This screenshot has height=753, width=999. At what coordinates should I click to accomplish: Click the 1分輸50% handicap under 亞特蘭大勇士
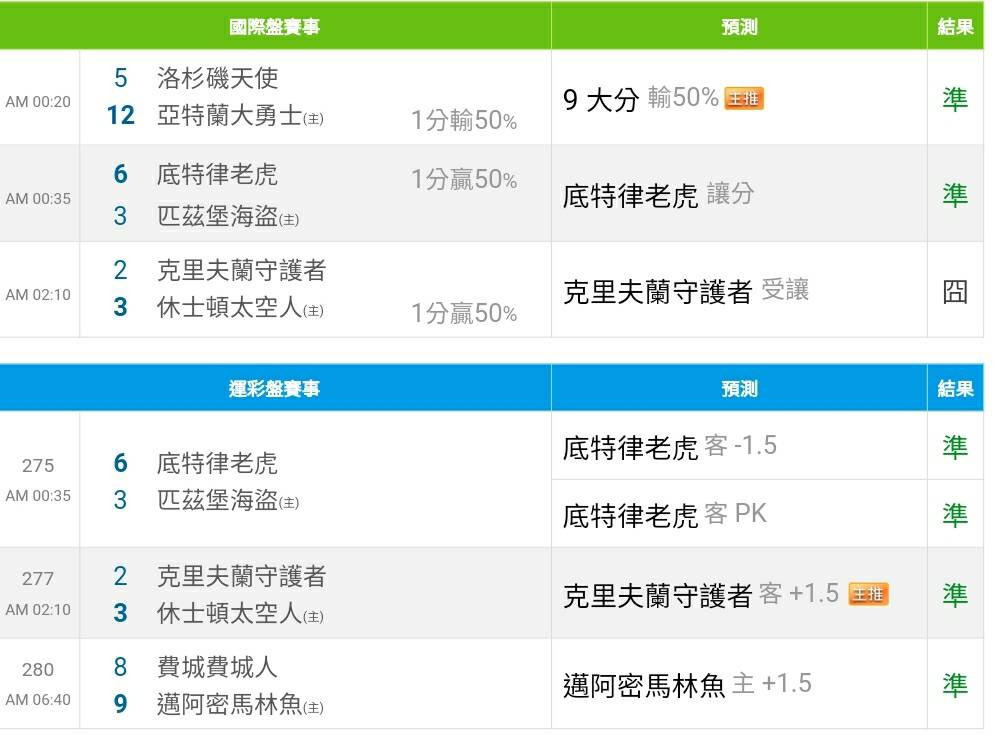[x=464, y=120]
